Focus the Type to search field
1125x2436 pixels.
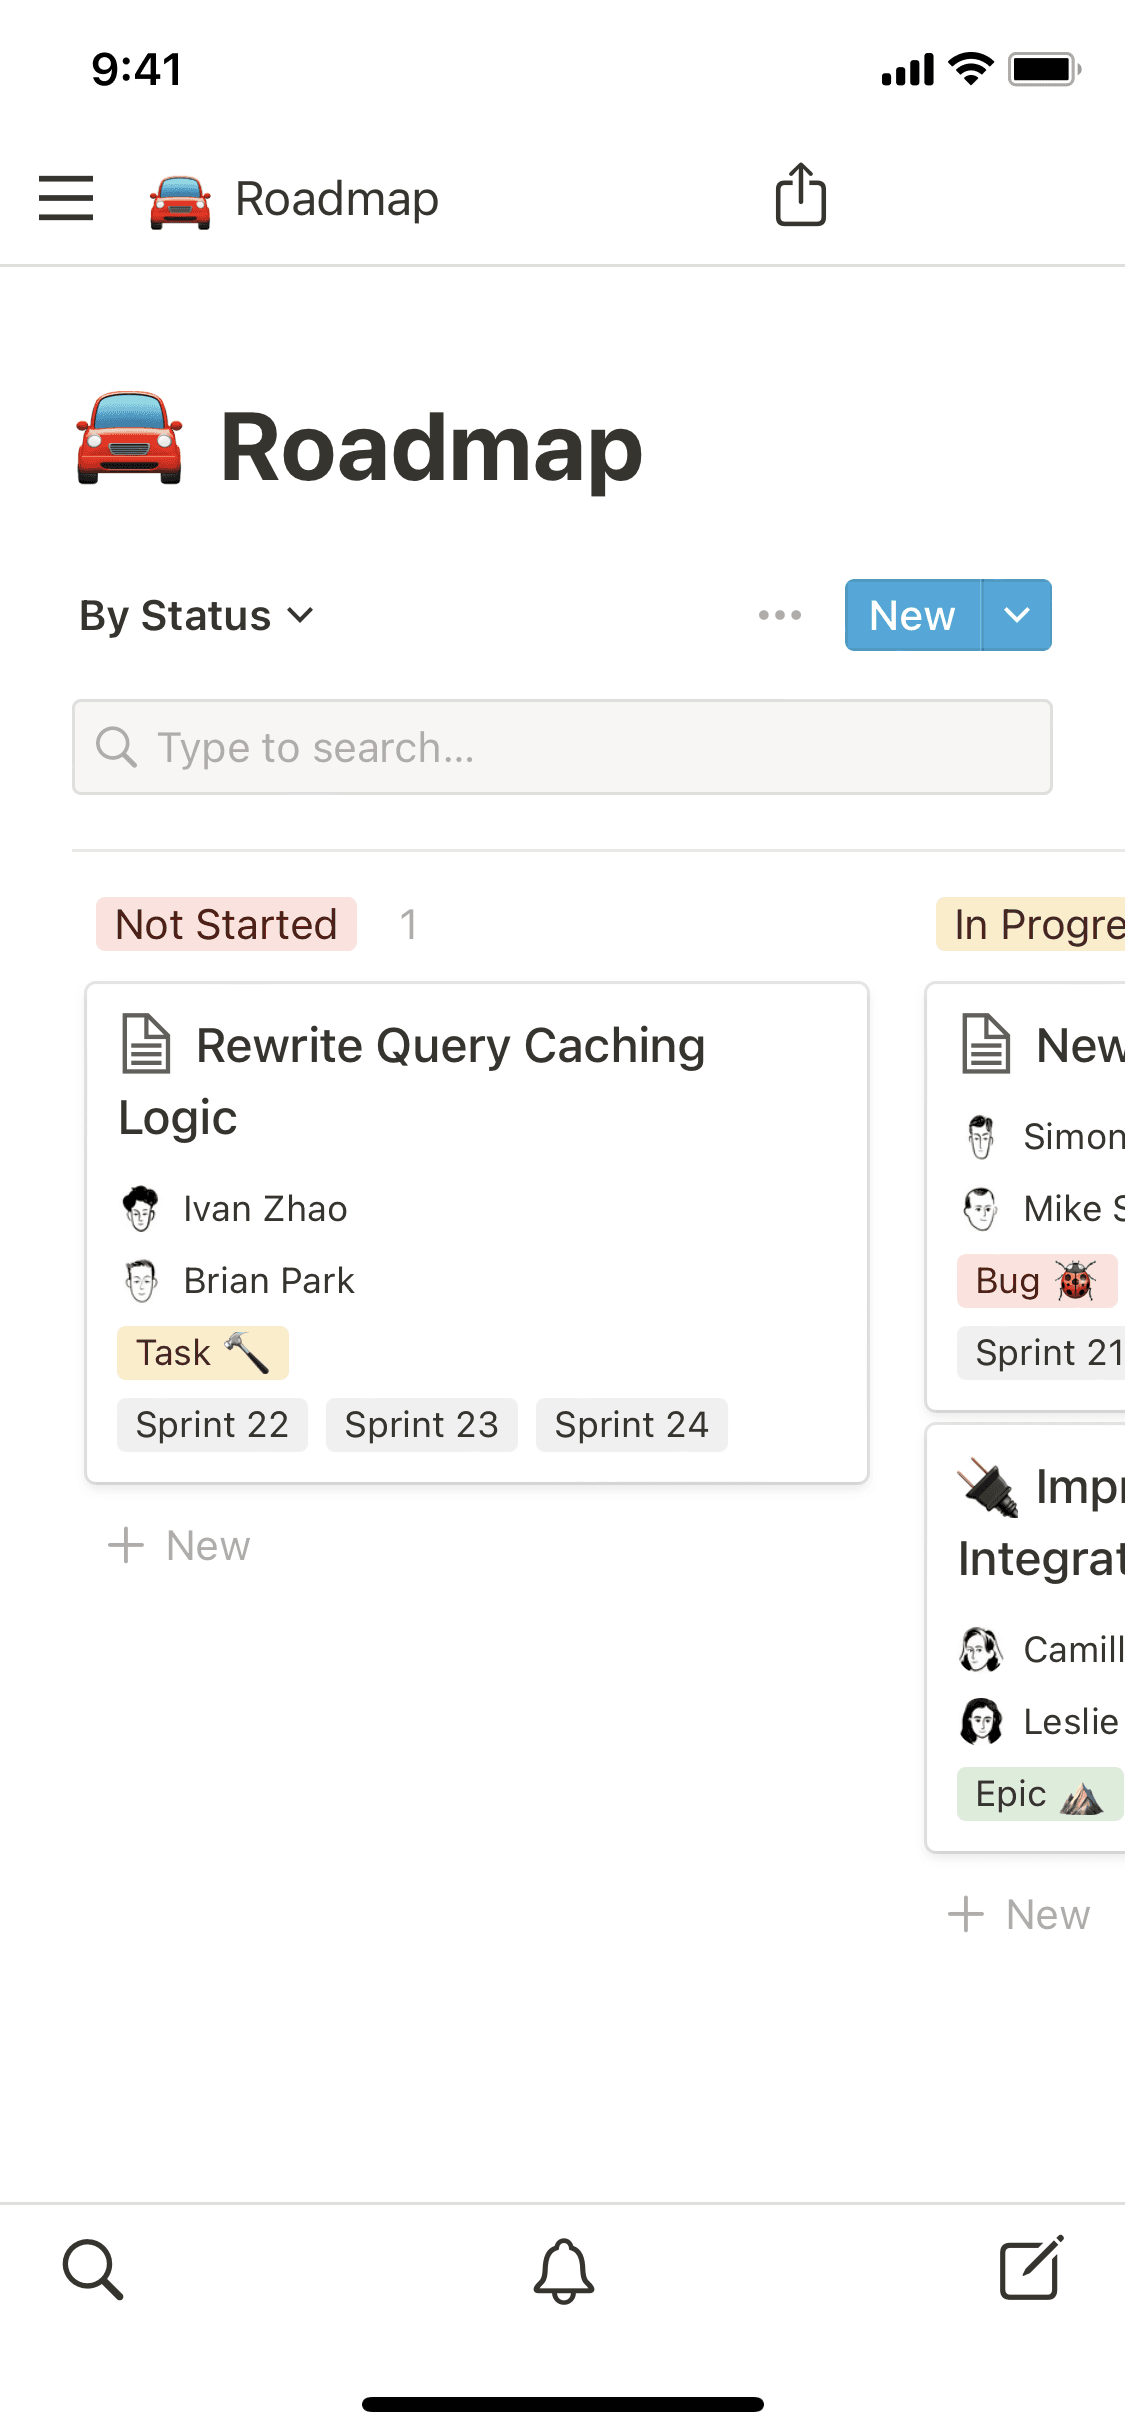pyautogui.click(x=562, y=747)
